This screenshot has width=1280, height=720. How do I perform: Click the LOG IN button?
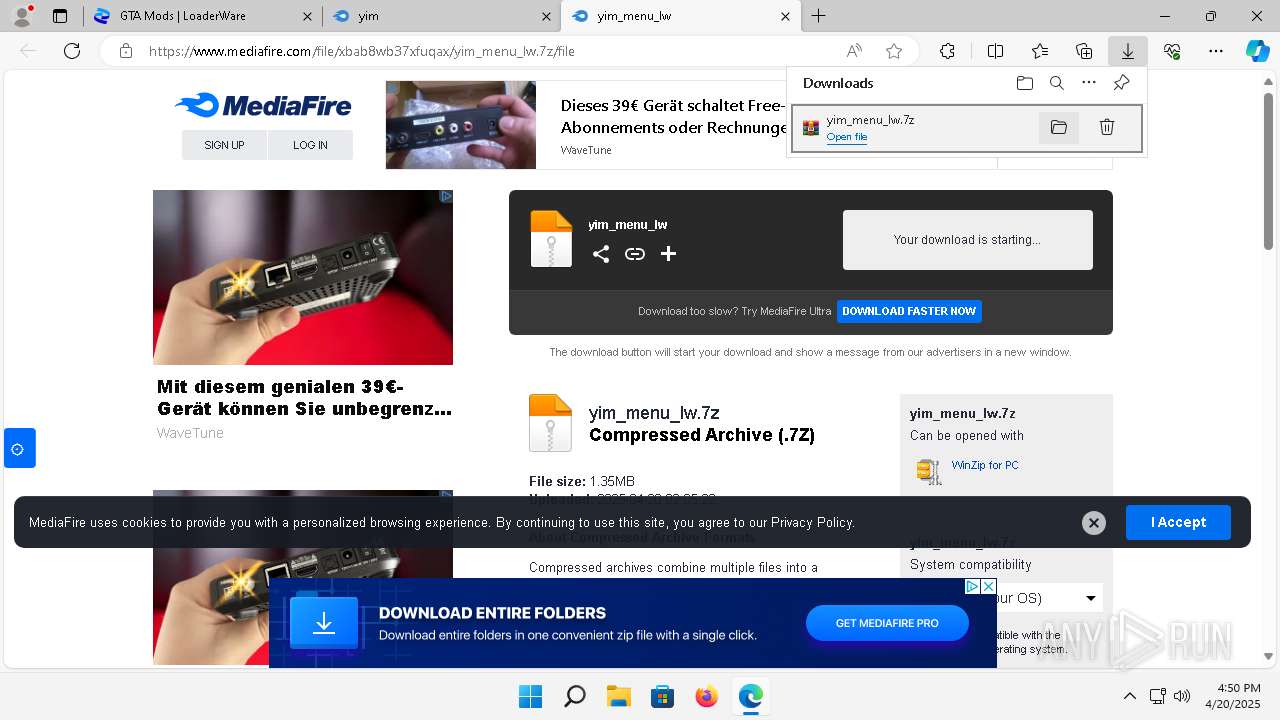310,145
